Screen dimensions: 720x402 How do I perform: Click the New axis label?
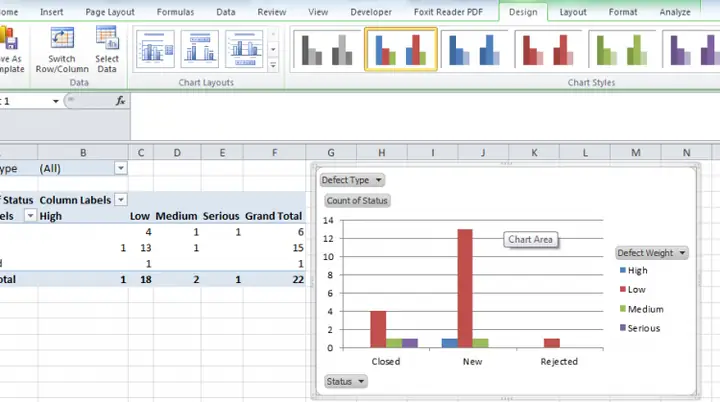(x=472, y=362)
